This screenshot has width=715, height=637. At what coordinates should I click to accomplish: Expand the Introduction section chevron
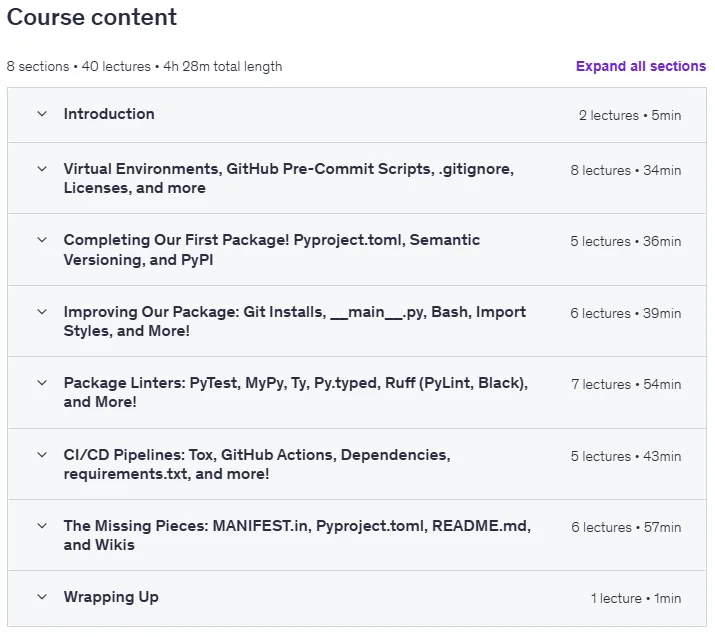coord(42,114)
